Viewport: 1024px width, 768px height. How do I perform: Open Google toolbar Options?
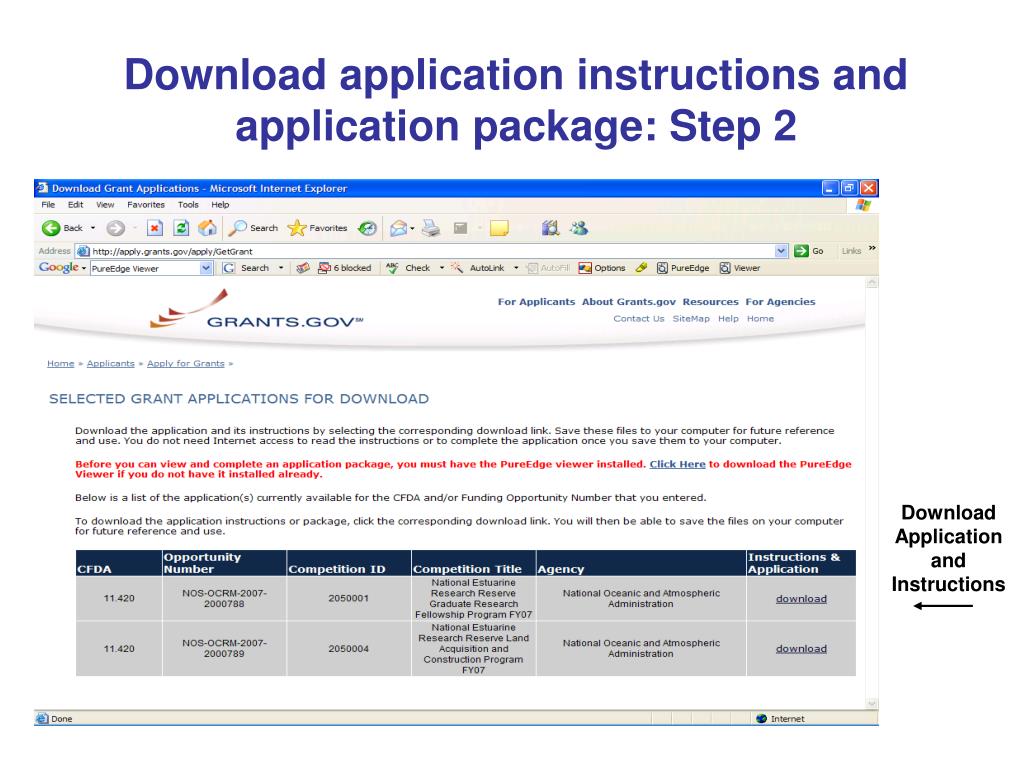click(602, 268)
